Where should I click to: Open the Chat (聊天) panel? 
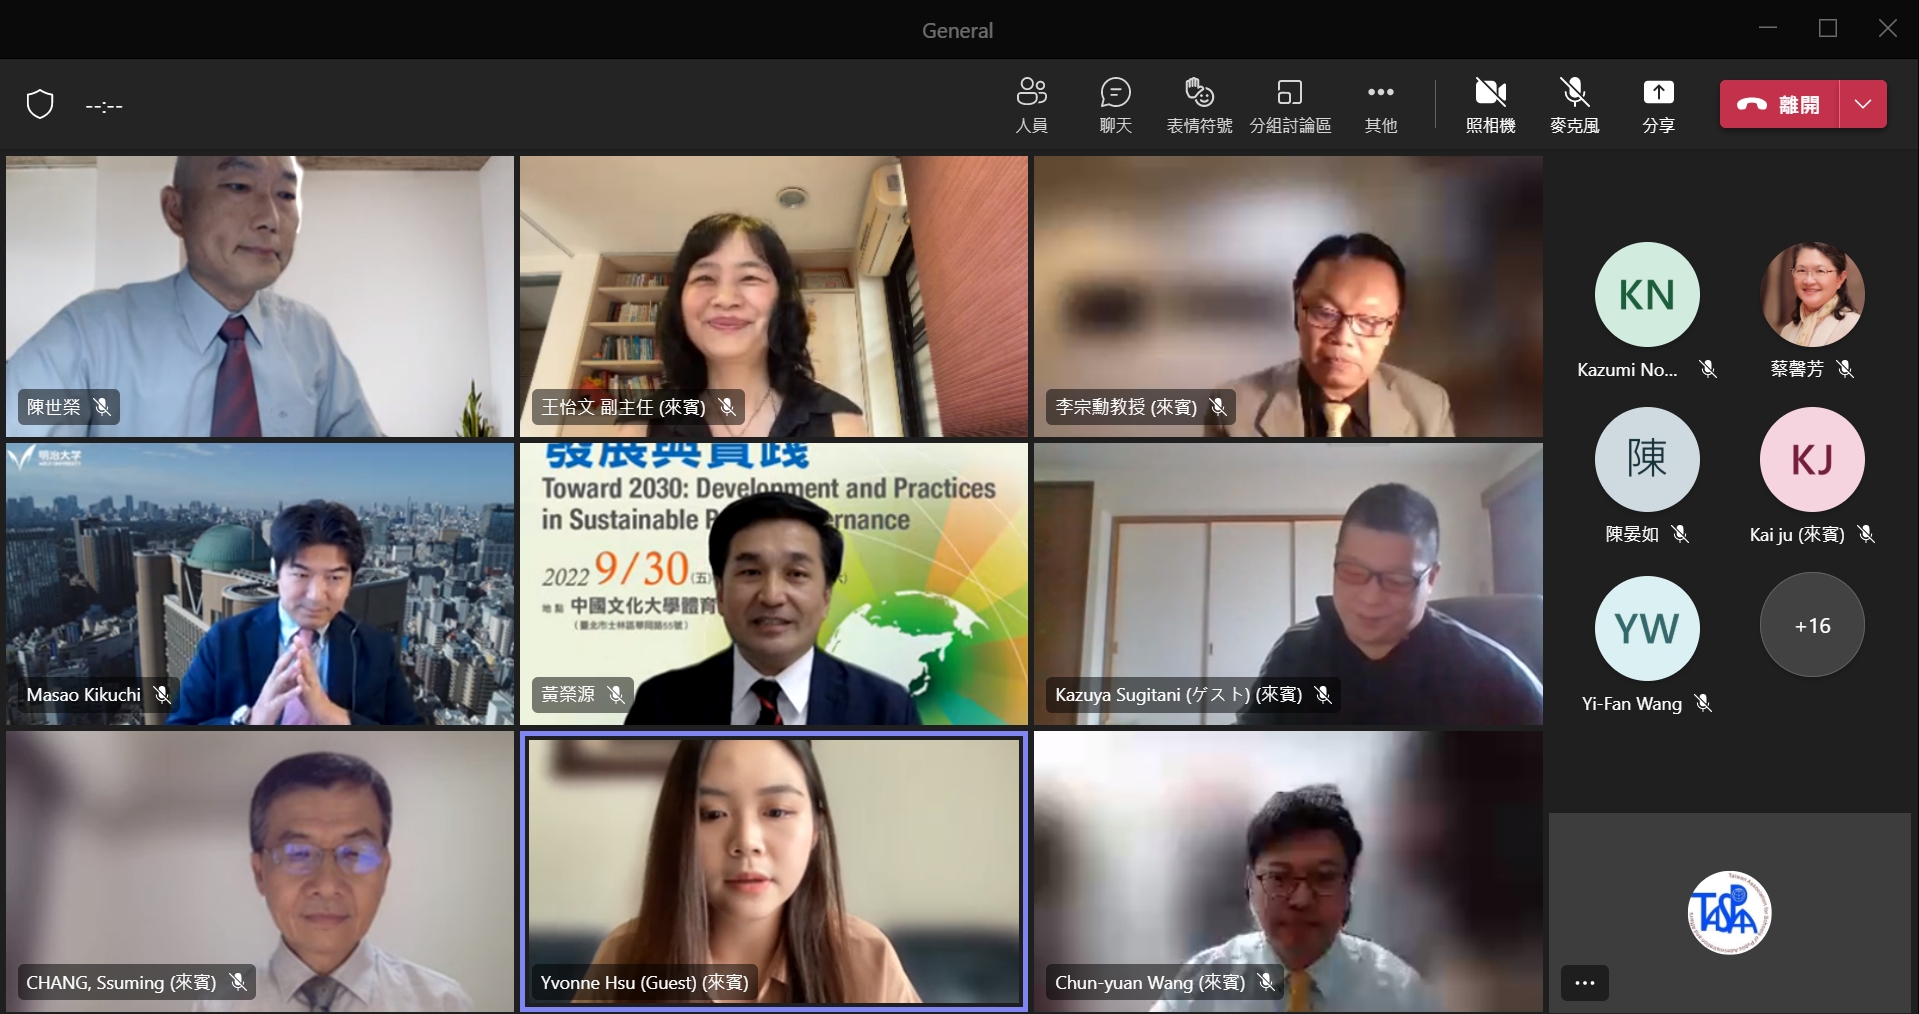[x=1115, y=104]
